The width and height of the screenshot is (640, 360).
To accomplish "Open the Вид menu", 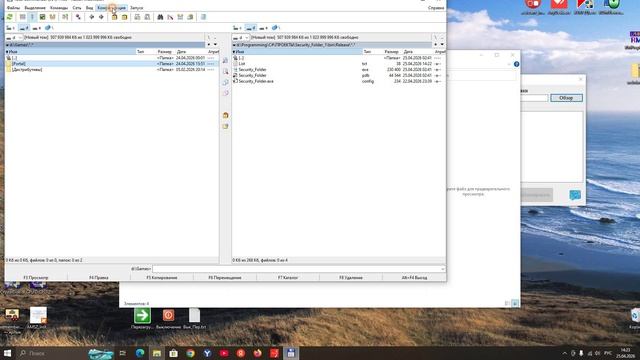I will point(89,8).
